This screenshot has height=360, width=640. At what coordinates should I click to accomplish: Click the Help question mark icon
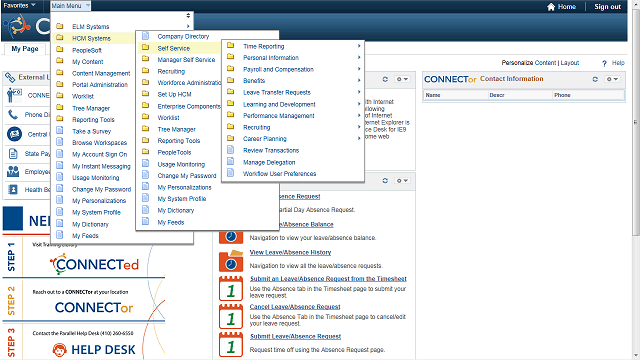point(604,63)
